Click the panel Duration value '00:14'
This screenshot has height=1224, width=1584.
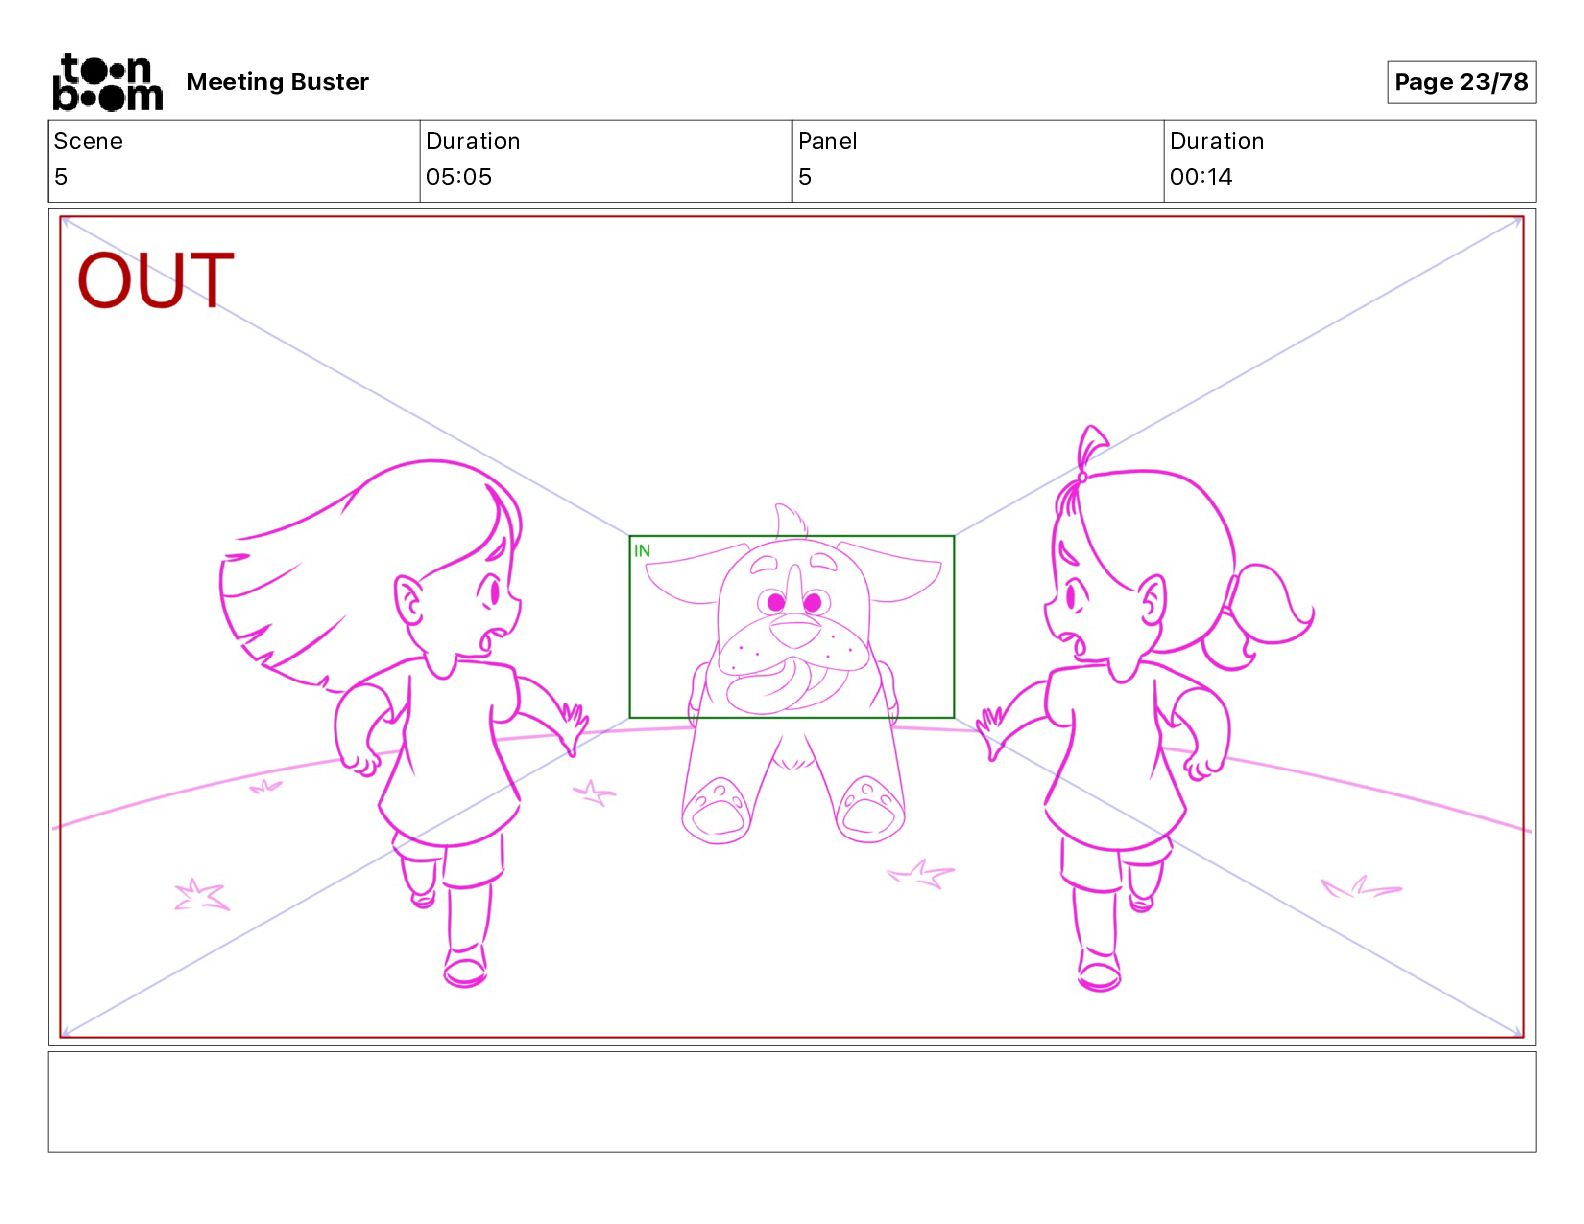click(1201, 177)
